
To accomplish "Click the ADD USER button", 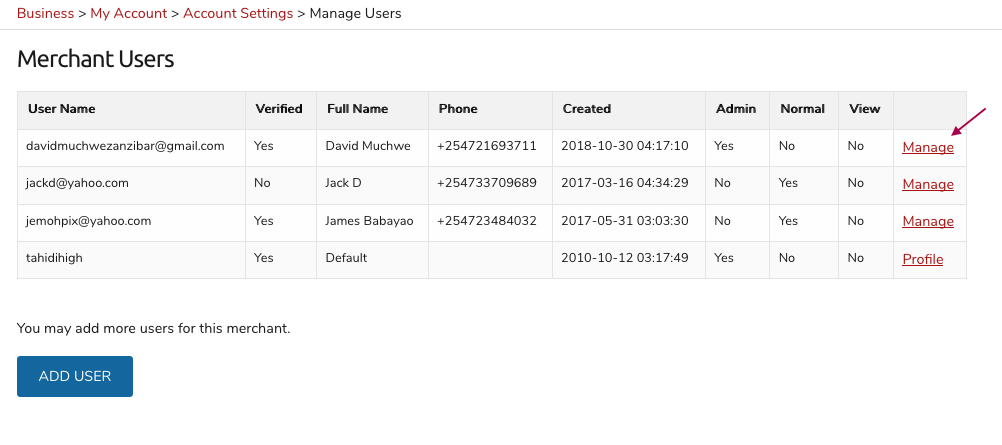I will tap(75, 377).
